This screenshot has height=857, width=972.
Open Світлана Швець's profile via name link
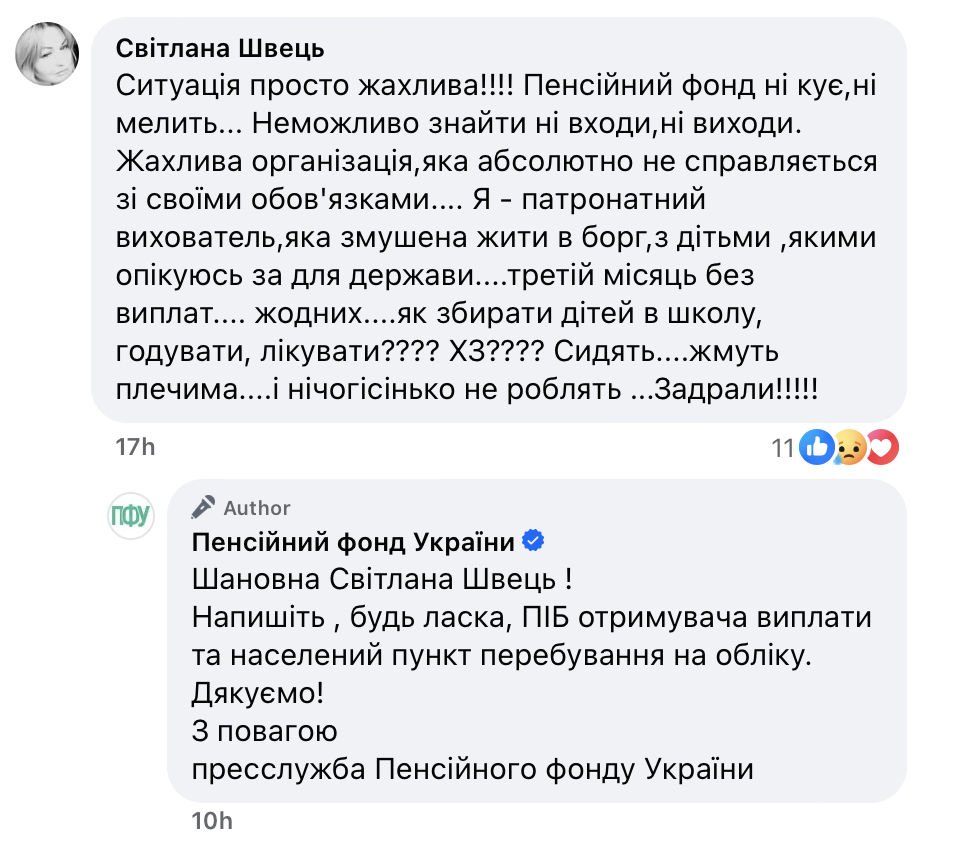click(x=221, y=49)
